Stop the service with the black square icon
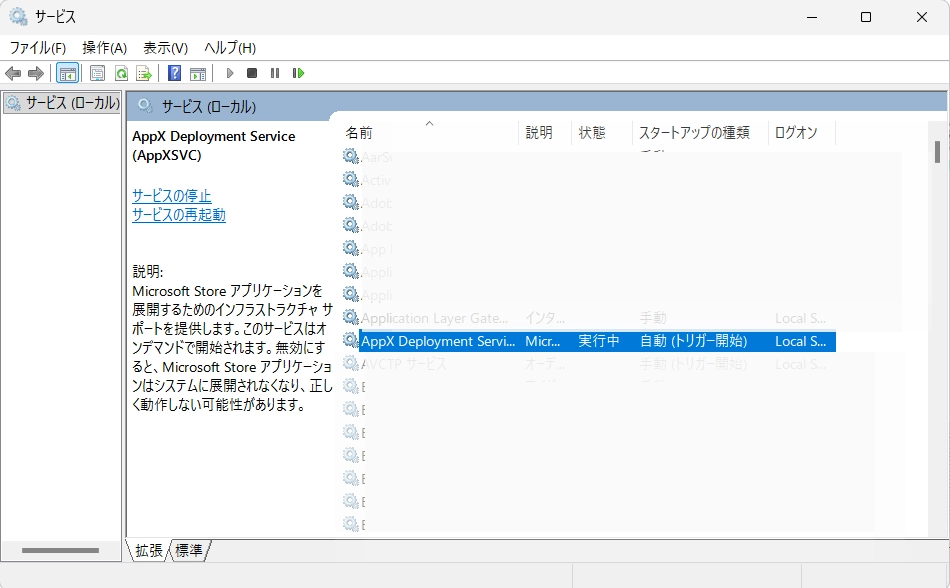The image size is (950, 588). (x=251, y=72)
